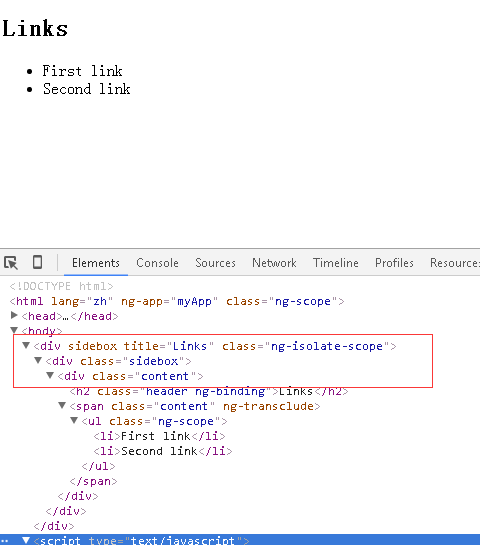Open the Timeline tab
Image resolution: width=480 pixels, height=545 pixels.
335,263
